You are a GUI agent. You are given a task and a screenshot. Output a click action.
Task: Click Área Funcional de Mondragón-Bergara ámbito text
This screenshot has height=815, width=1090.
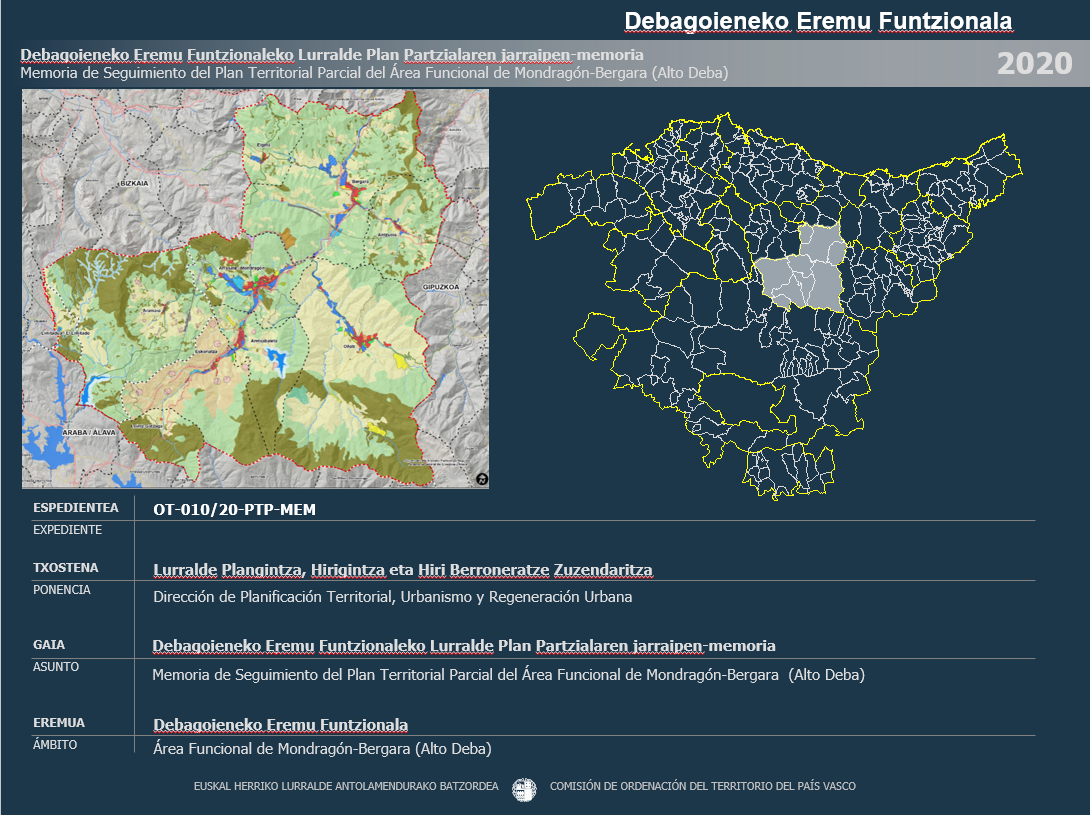pos(322,748)
